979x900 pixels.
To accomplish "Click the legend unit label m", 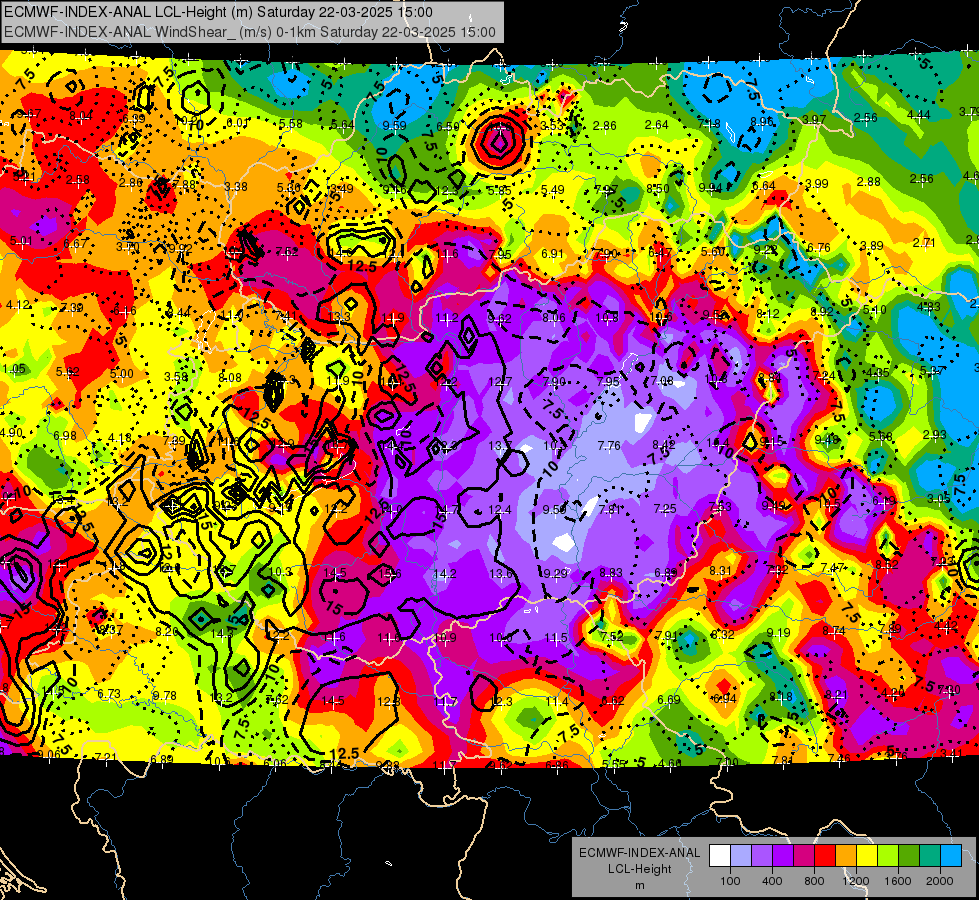I will [x=639, y=886].
